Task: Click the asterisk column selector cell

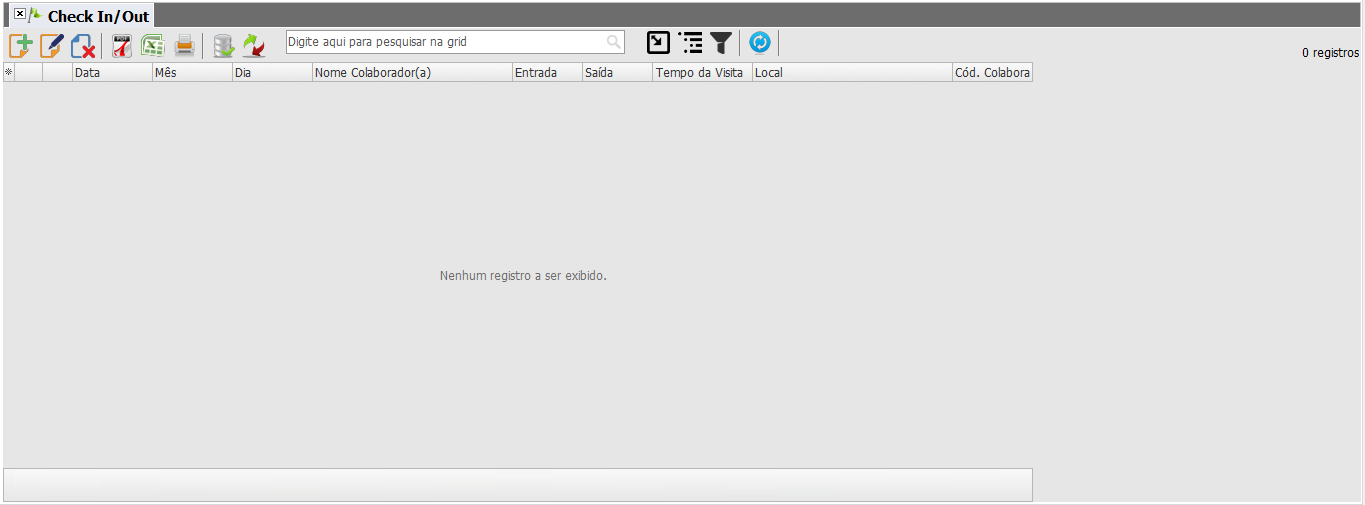Action: [x=9, y=73]
